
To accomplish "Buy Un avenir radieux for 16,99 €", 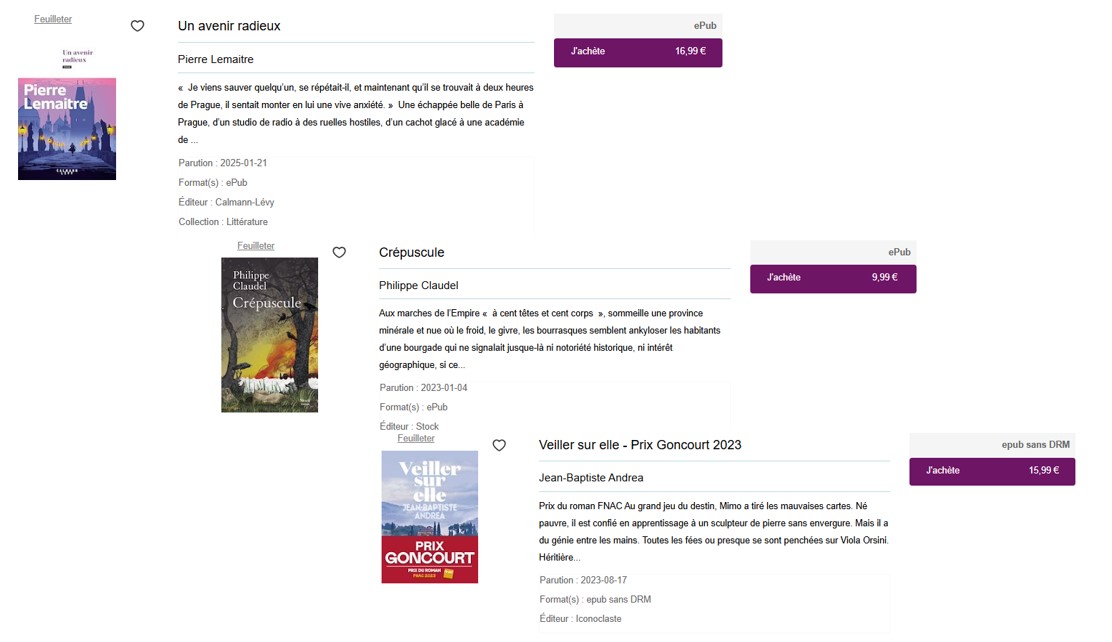I will [638, 52].
